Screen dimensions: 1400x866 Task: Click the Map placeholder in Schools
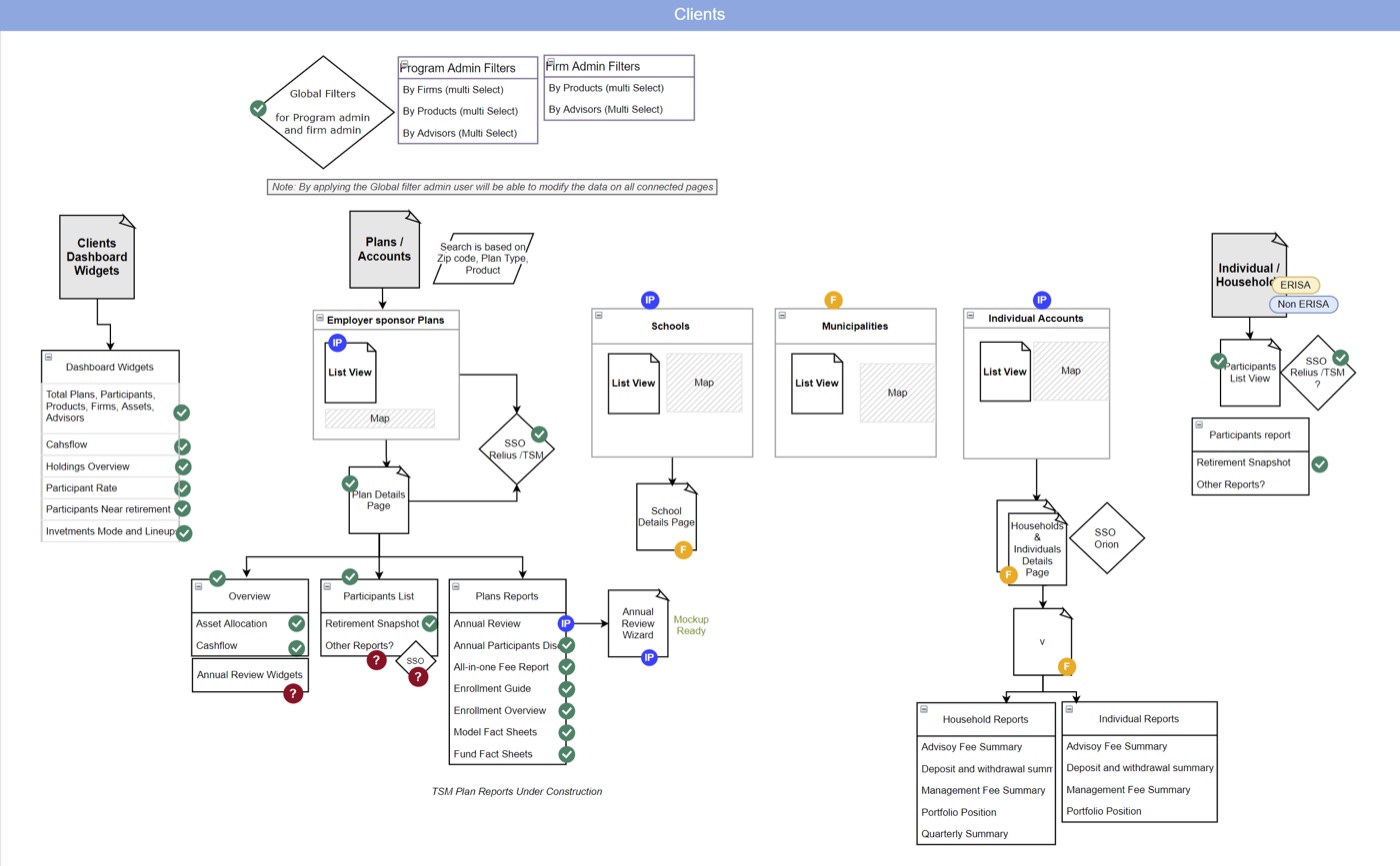click(704, 383)
